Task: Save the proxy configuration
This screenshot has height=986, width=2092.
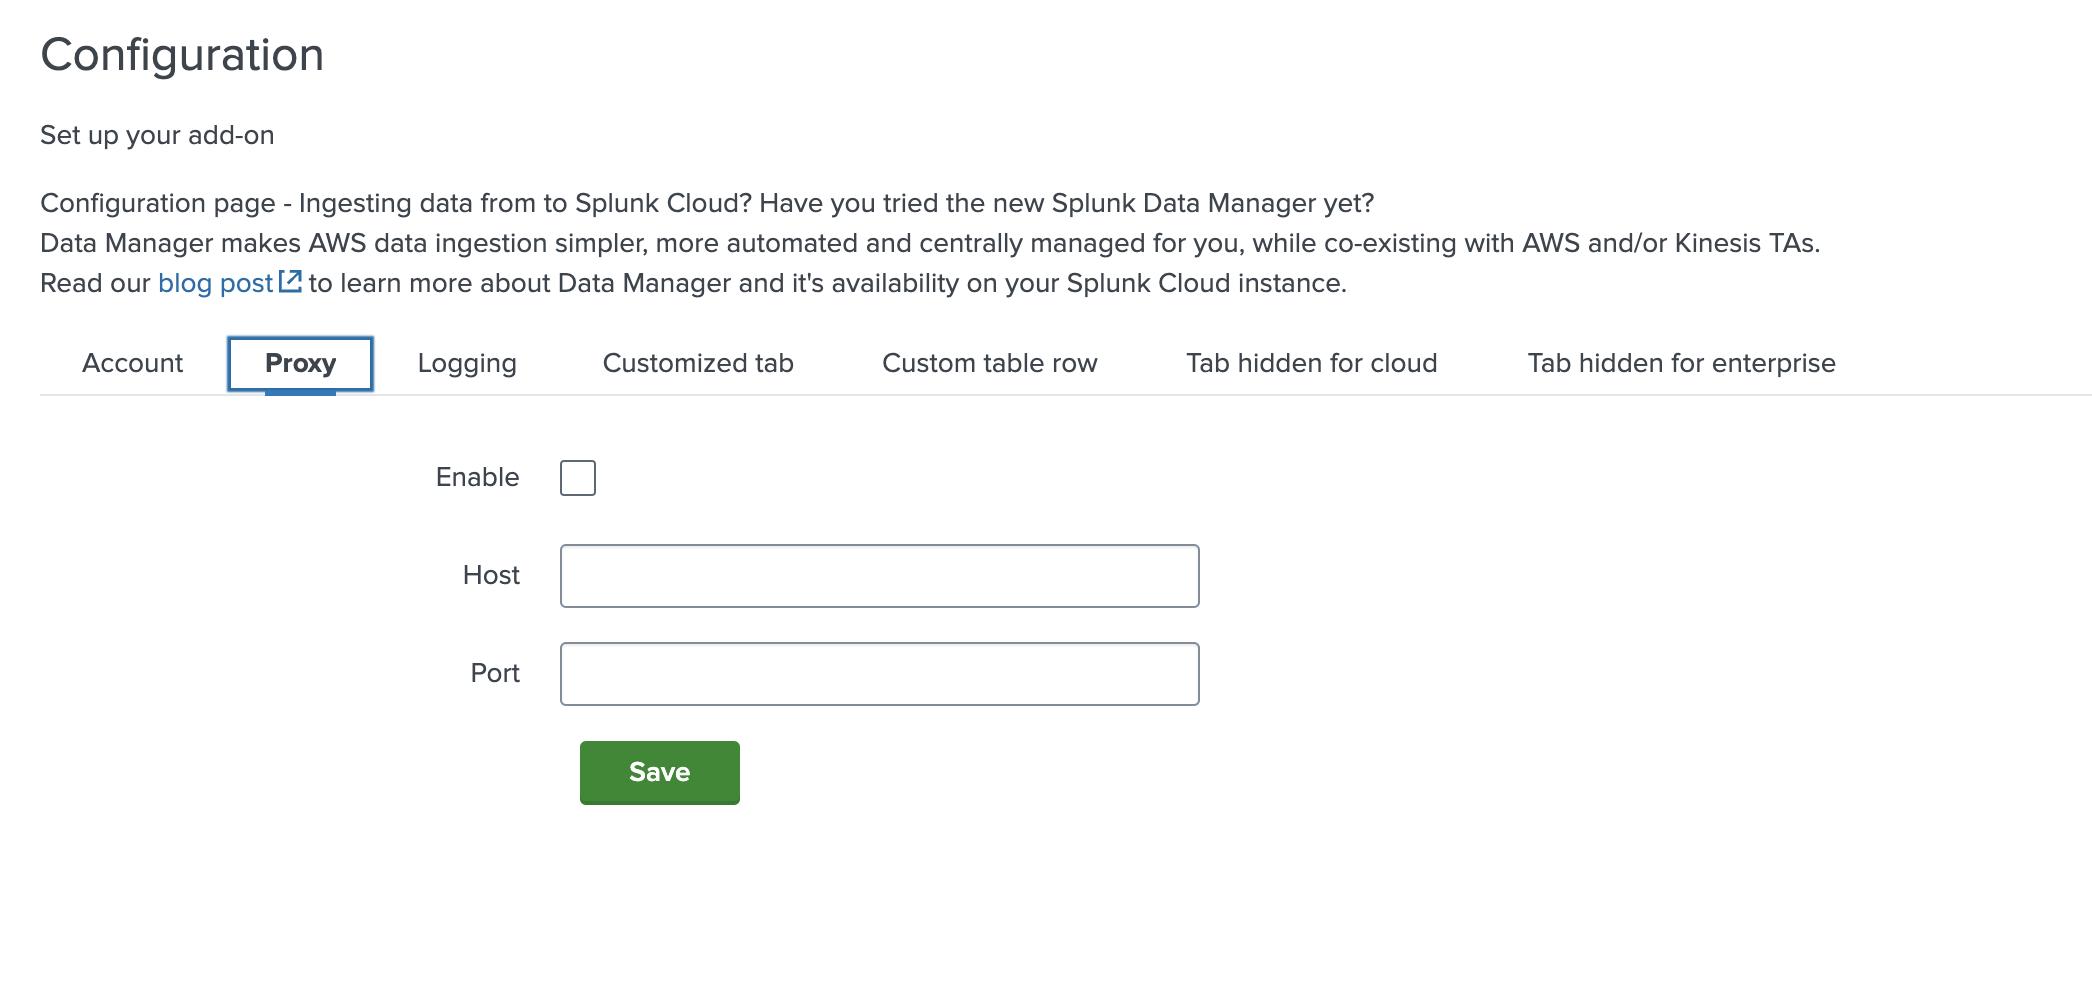Action: point(660,773)
